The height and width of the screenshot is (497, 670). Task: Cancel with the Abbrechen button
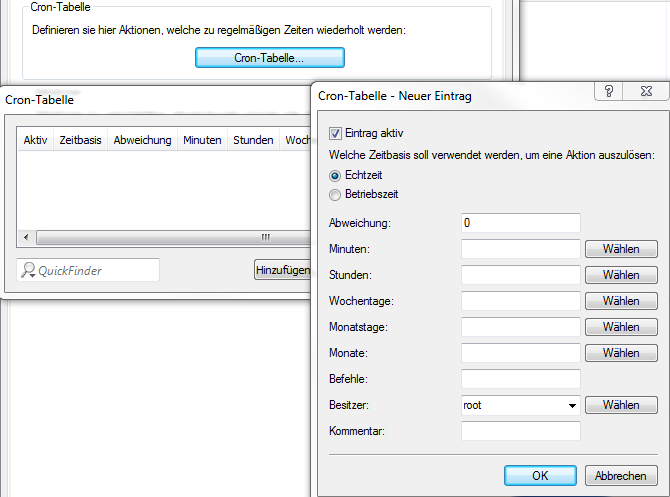(621, 476)
